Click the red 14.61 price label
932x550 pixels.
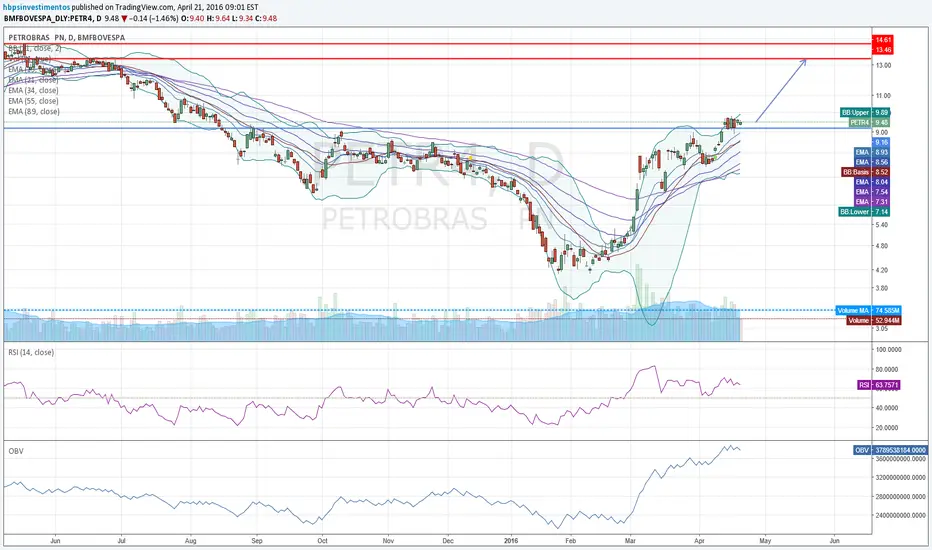click(883, 40)
